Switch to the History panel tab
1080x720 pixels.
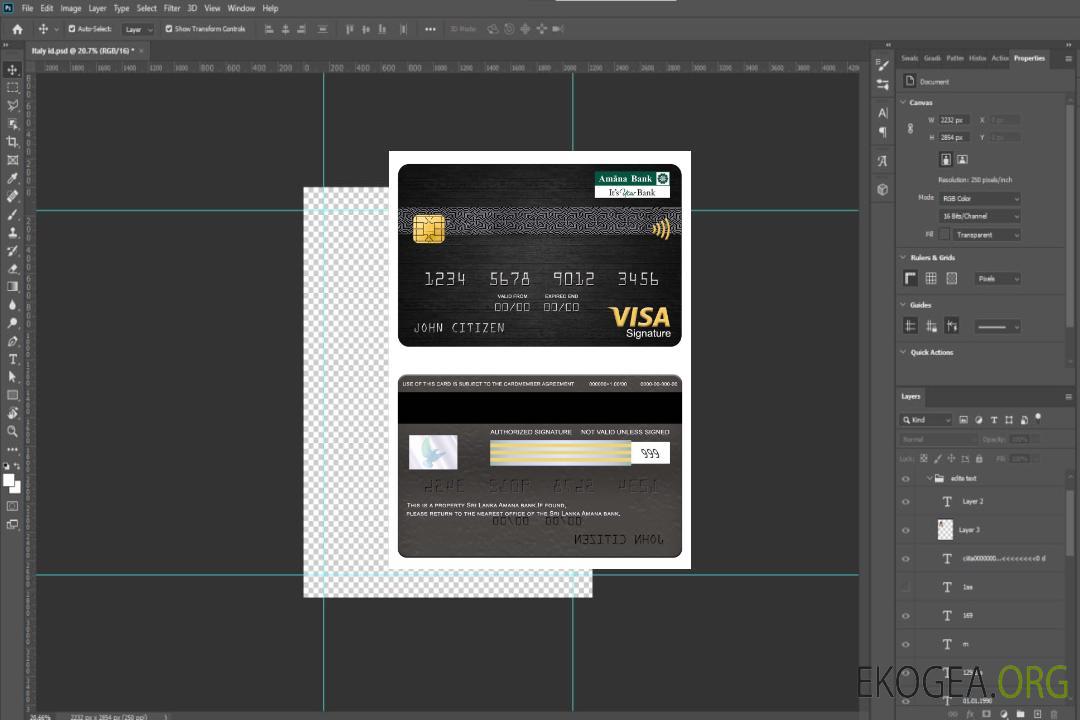[x=977, y=58]
